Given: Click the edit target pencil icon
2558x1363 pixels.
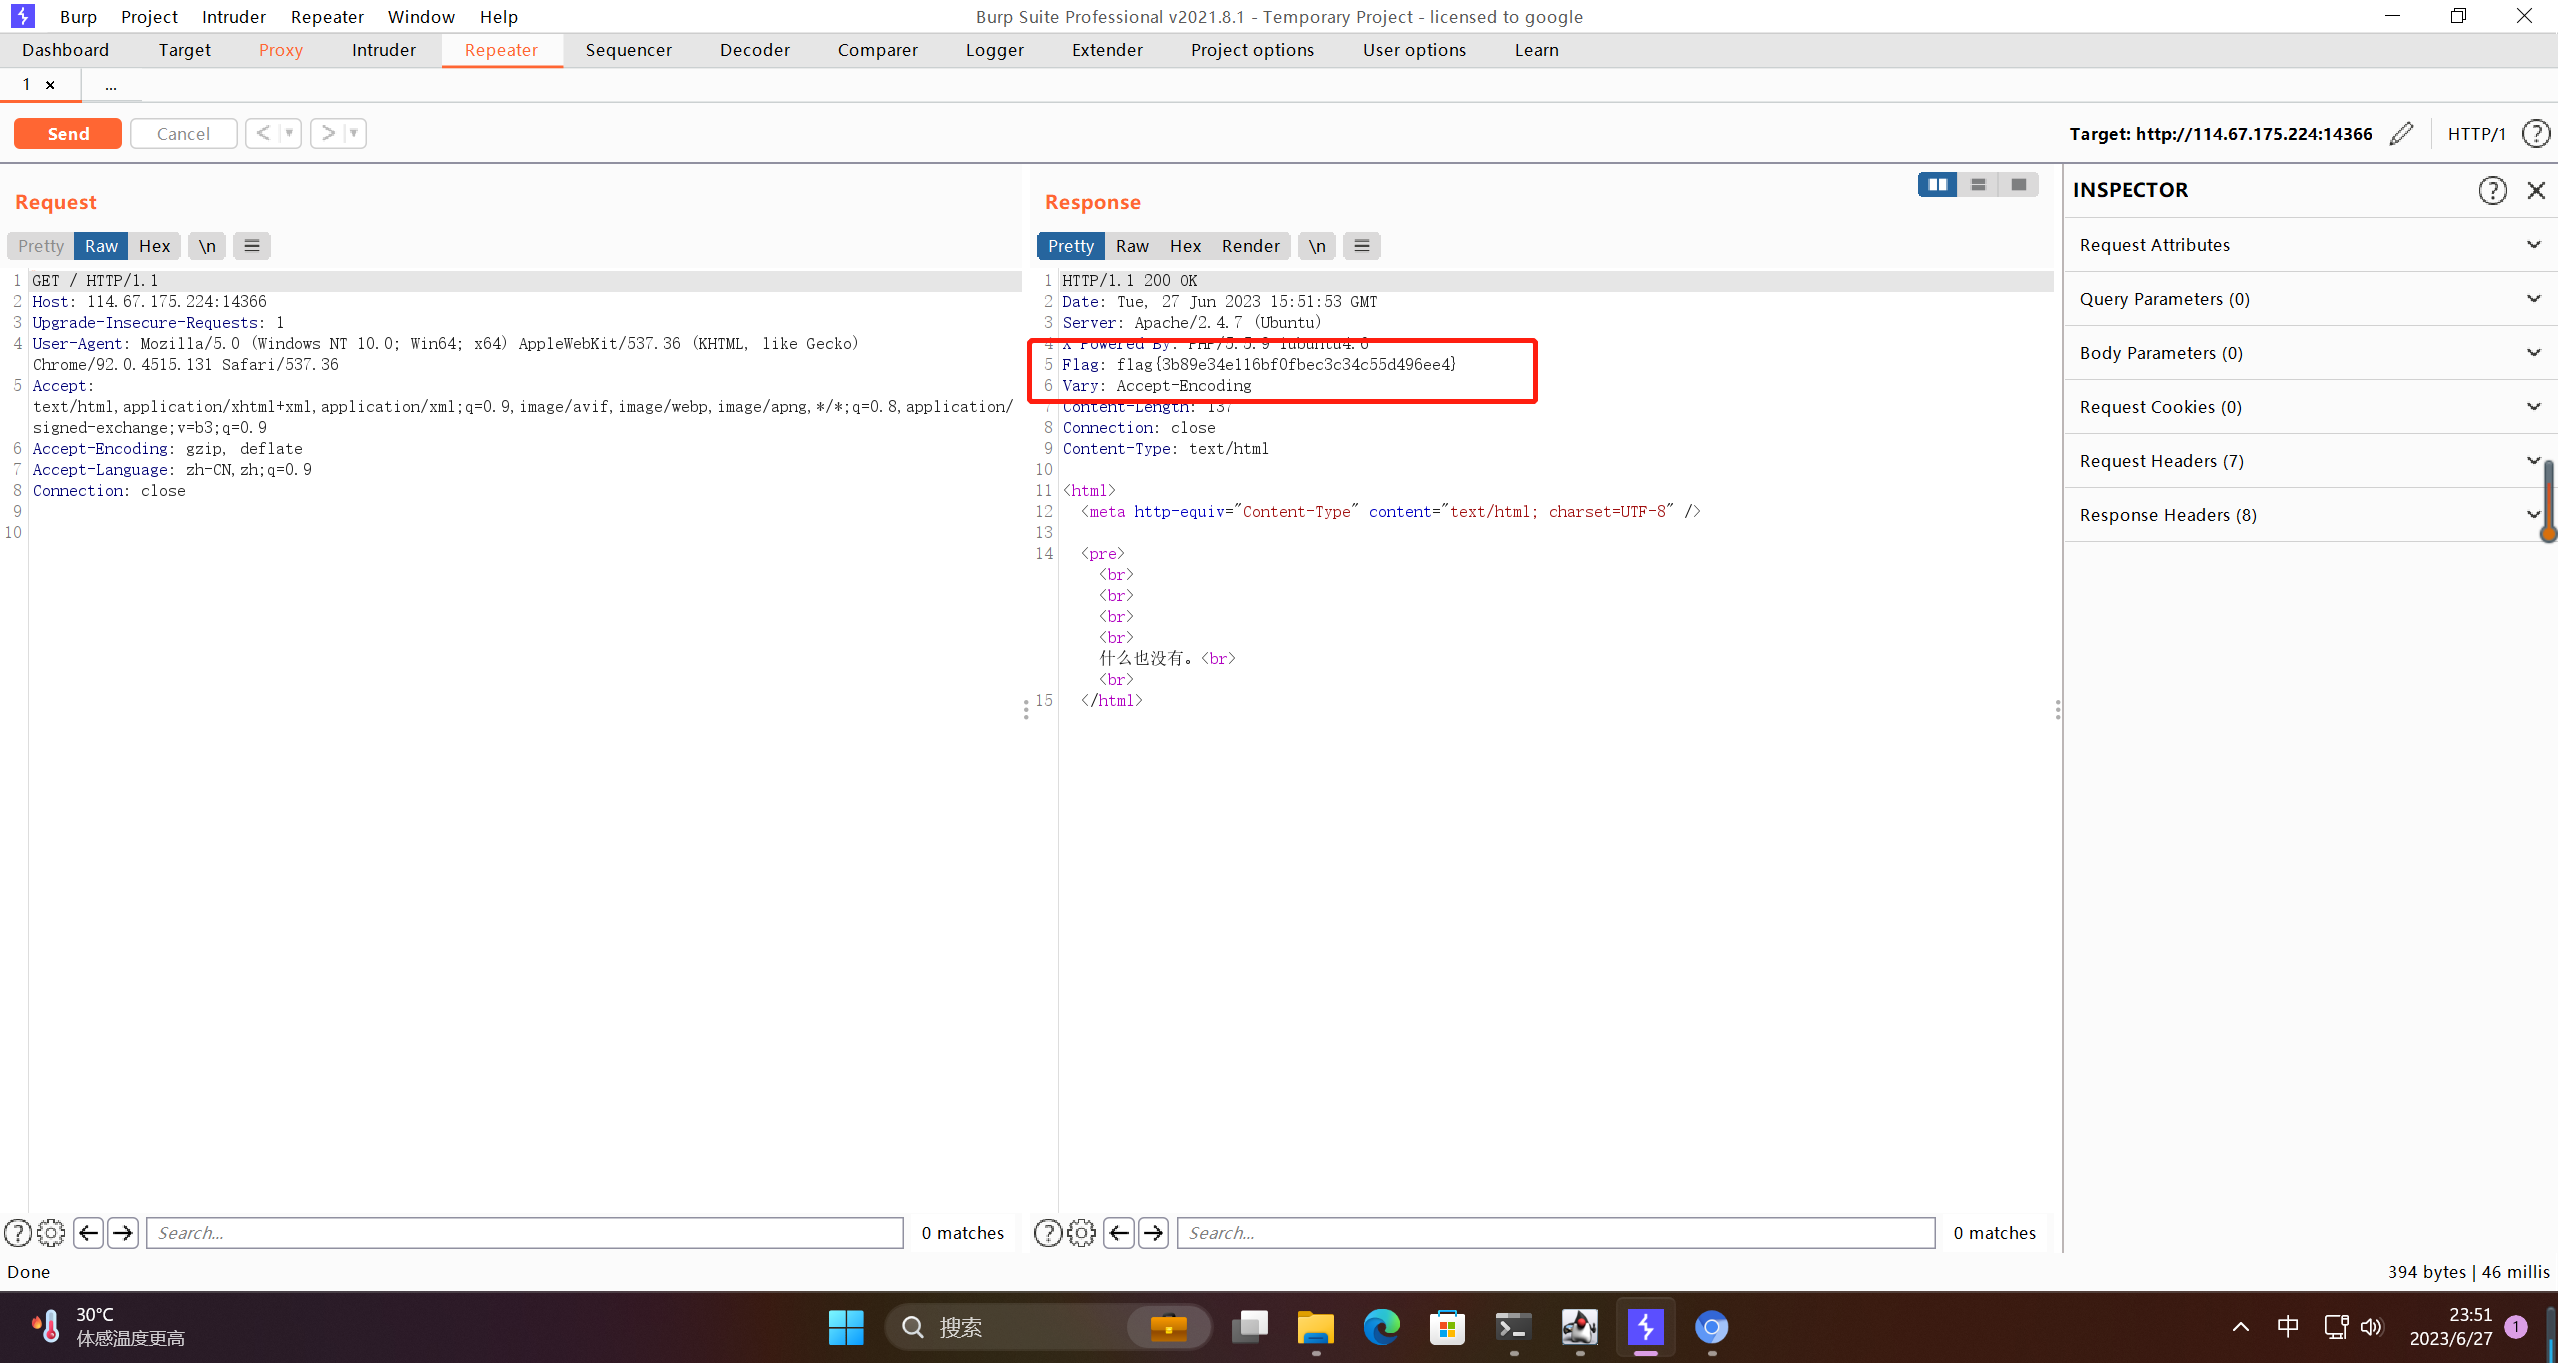Looking at the screenshot, I should tap(2401, 134).
